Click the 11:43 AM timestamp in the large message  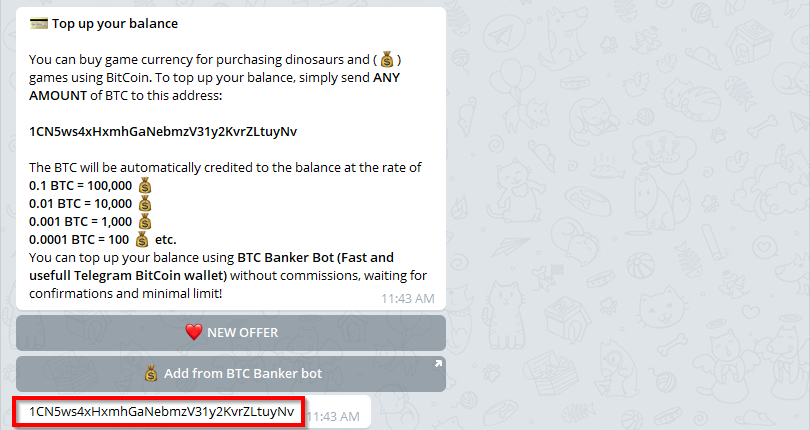[408, 299]
